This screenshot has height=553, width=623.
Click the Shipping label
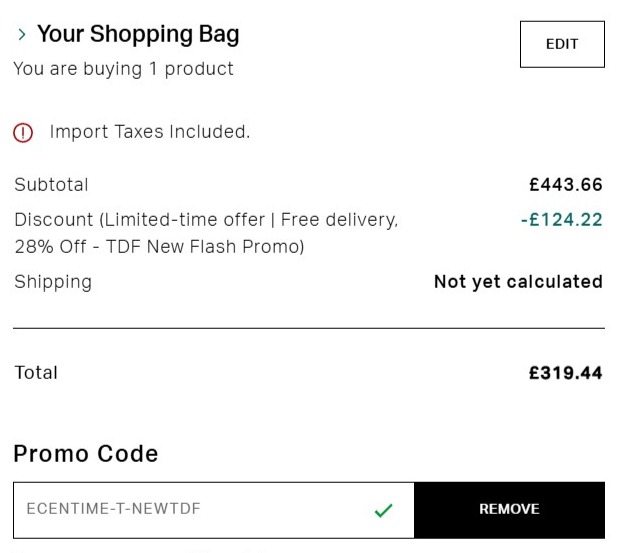click(53, 282)
